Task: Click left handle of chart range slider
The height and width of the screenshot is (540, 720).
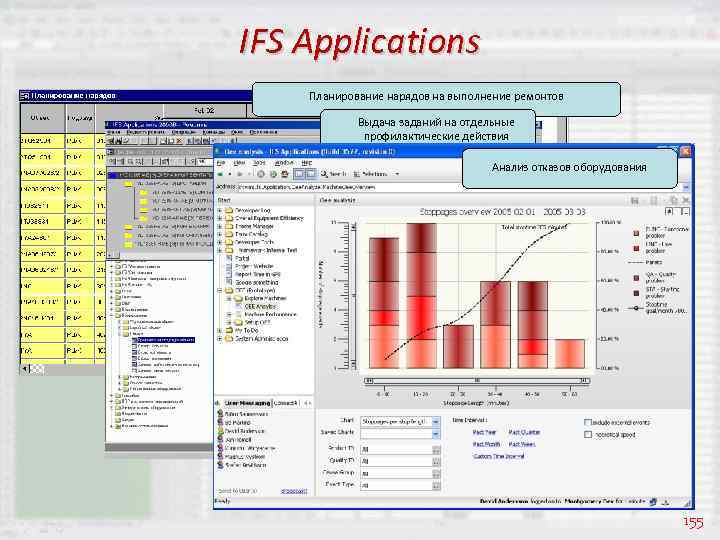Action: 368,381
